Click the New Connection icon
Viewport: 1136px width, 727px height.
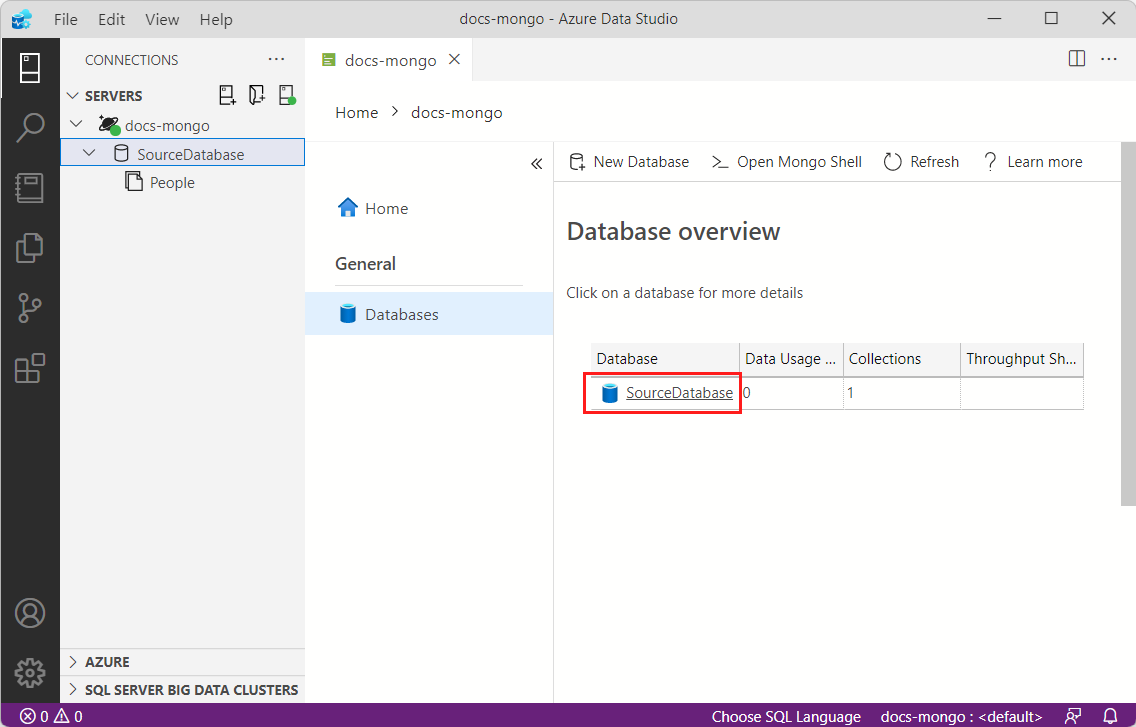(227, 96)
